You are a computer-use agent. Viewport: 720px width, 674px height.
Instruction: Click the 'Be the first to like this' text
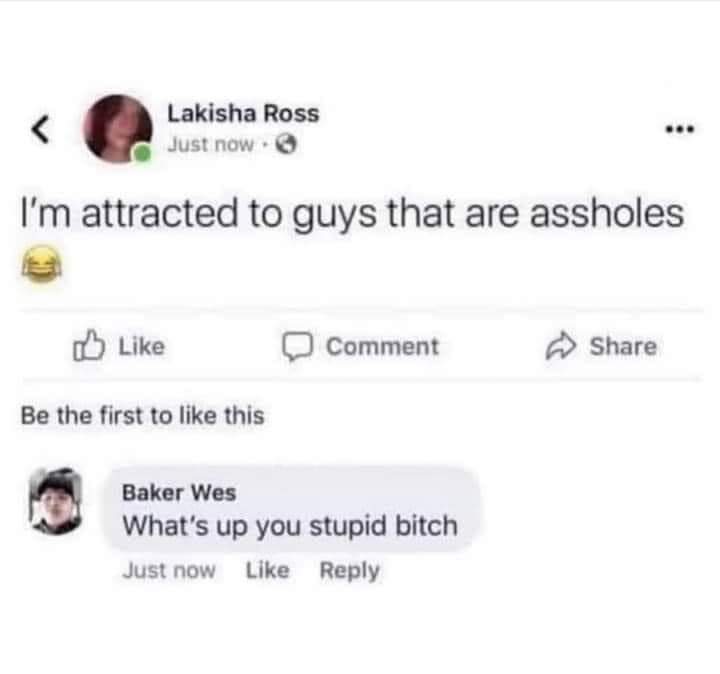[143, 416]
